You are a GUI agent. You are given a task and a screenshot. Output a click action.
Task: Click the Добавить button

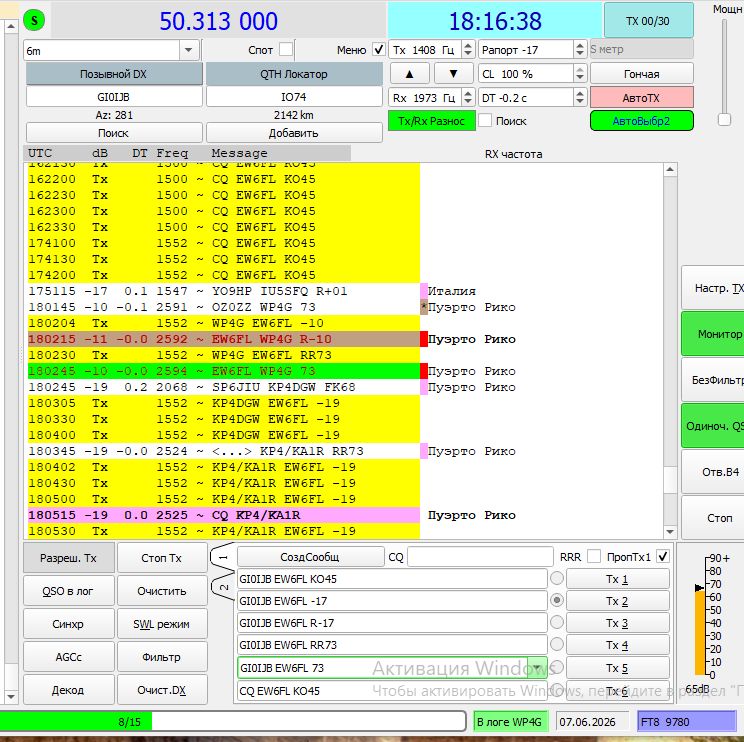click(294, 133)
